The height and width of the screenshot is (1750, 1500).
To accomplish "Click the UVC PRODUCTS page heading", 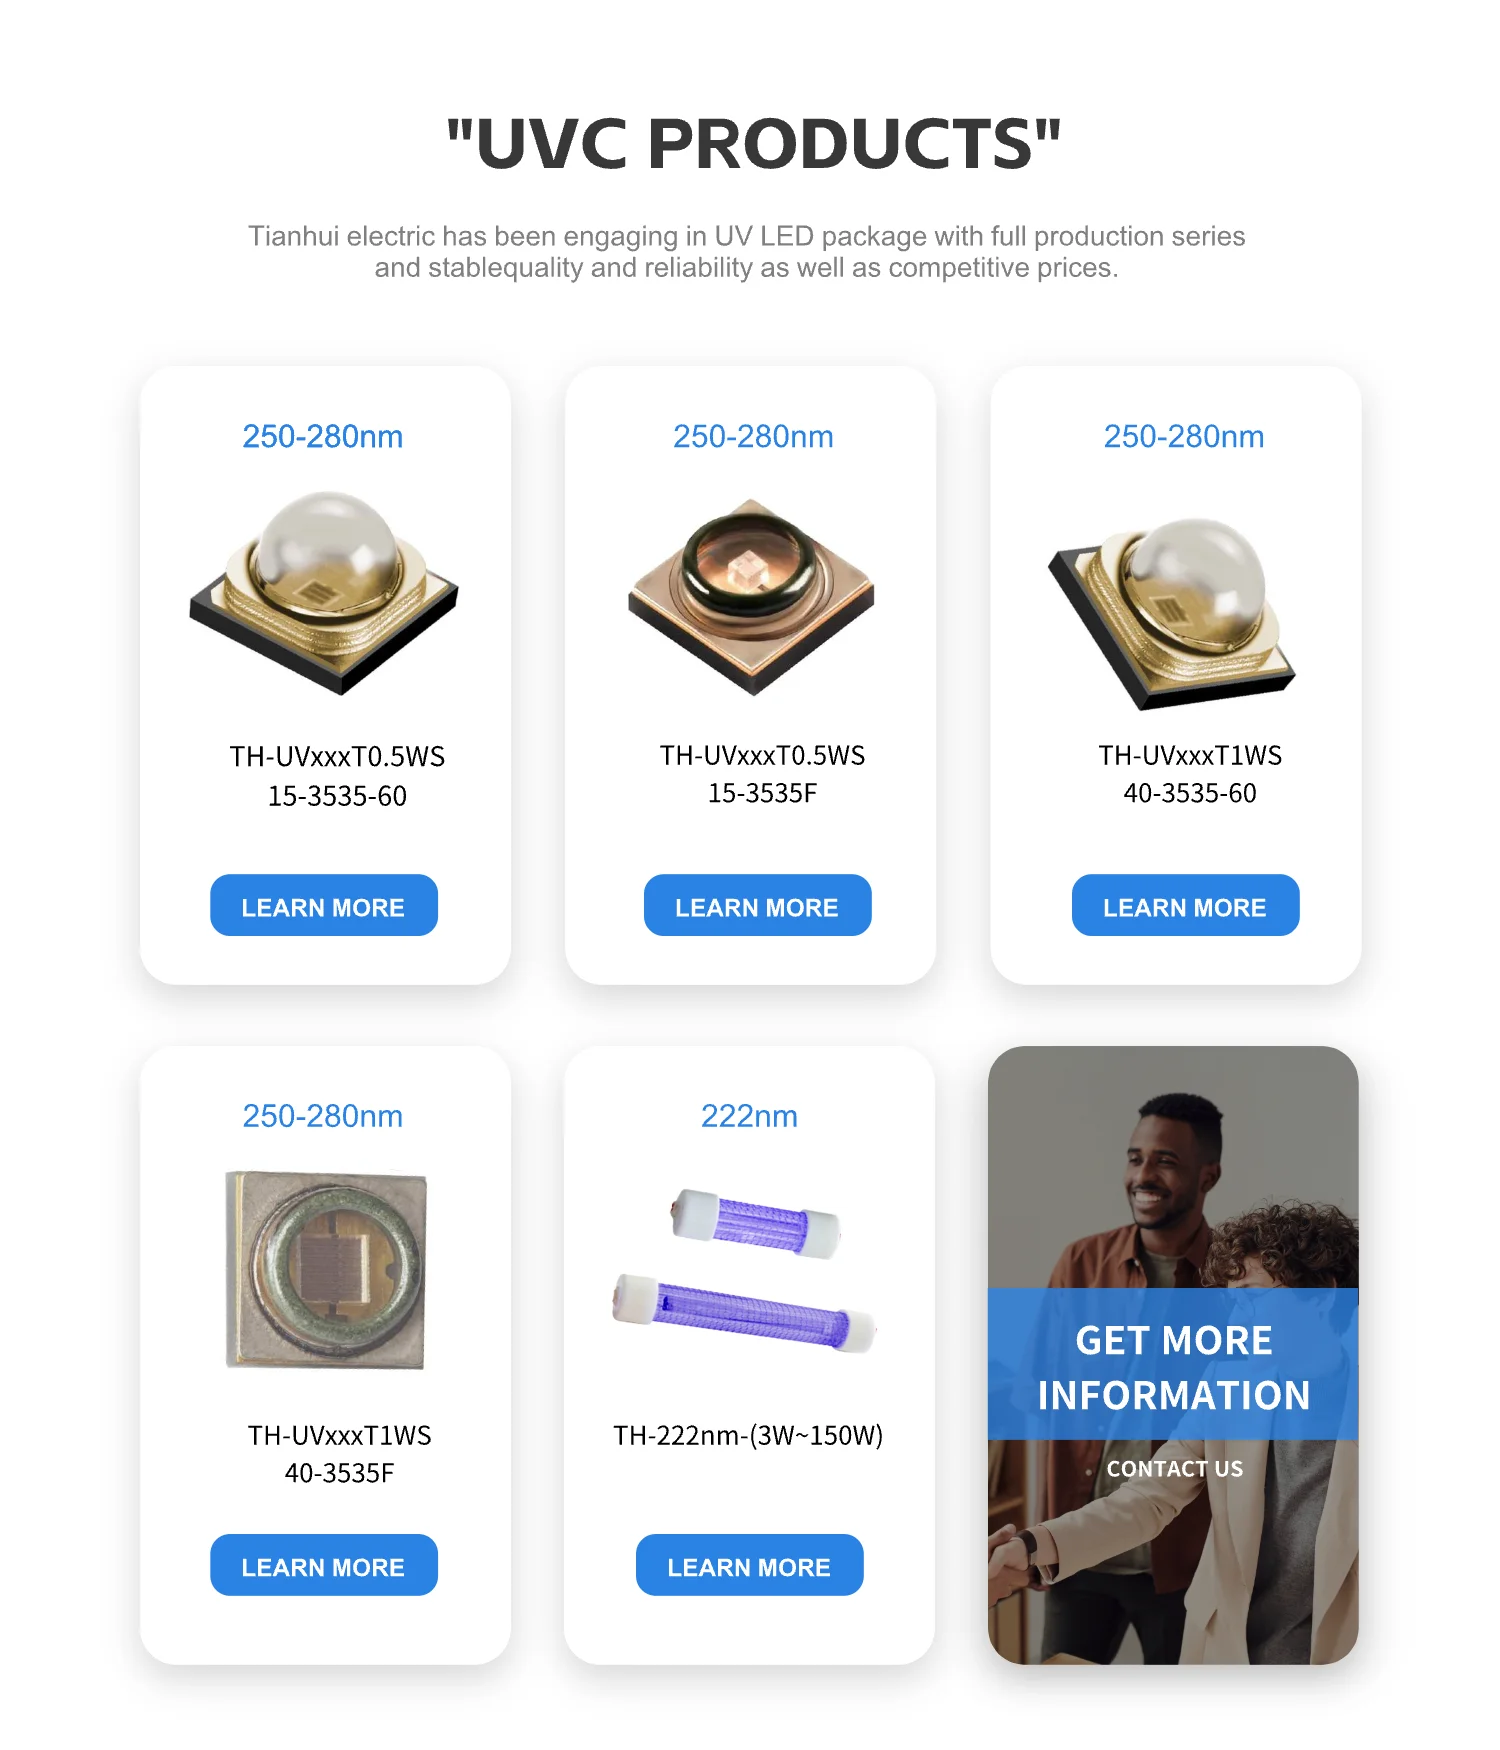I will pyautogui.click(x=752, y=143).
